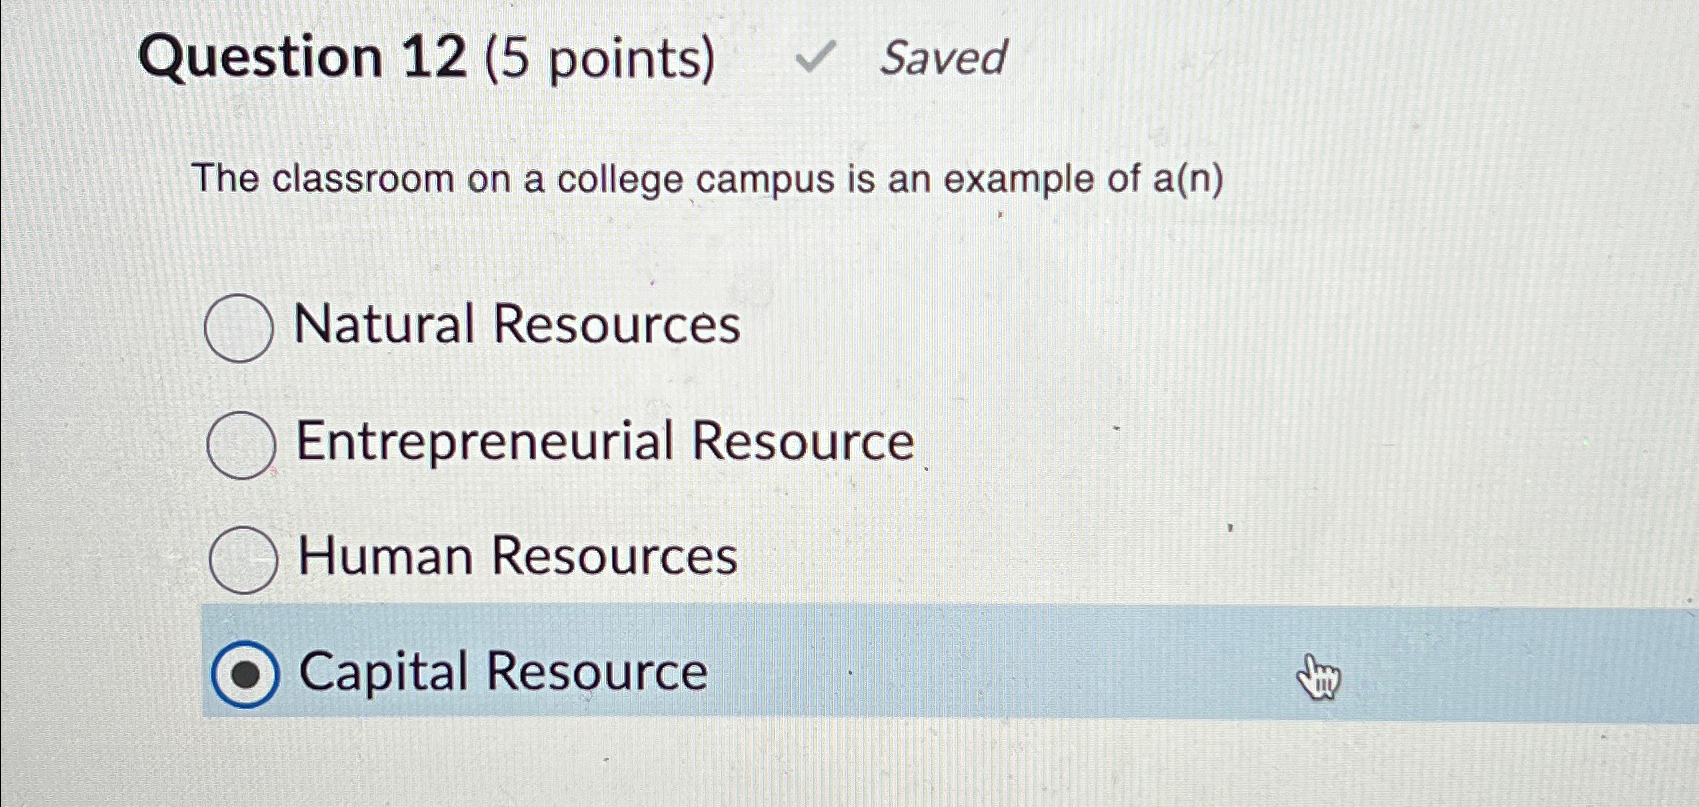
Task: Click the empty circle next to Natural Resources
Action: 238,325
